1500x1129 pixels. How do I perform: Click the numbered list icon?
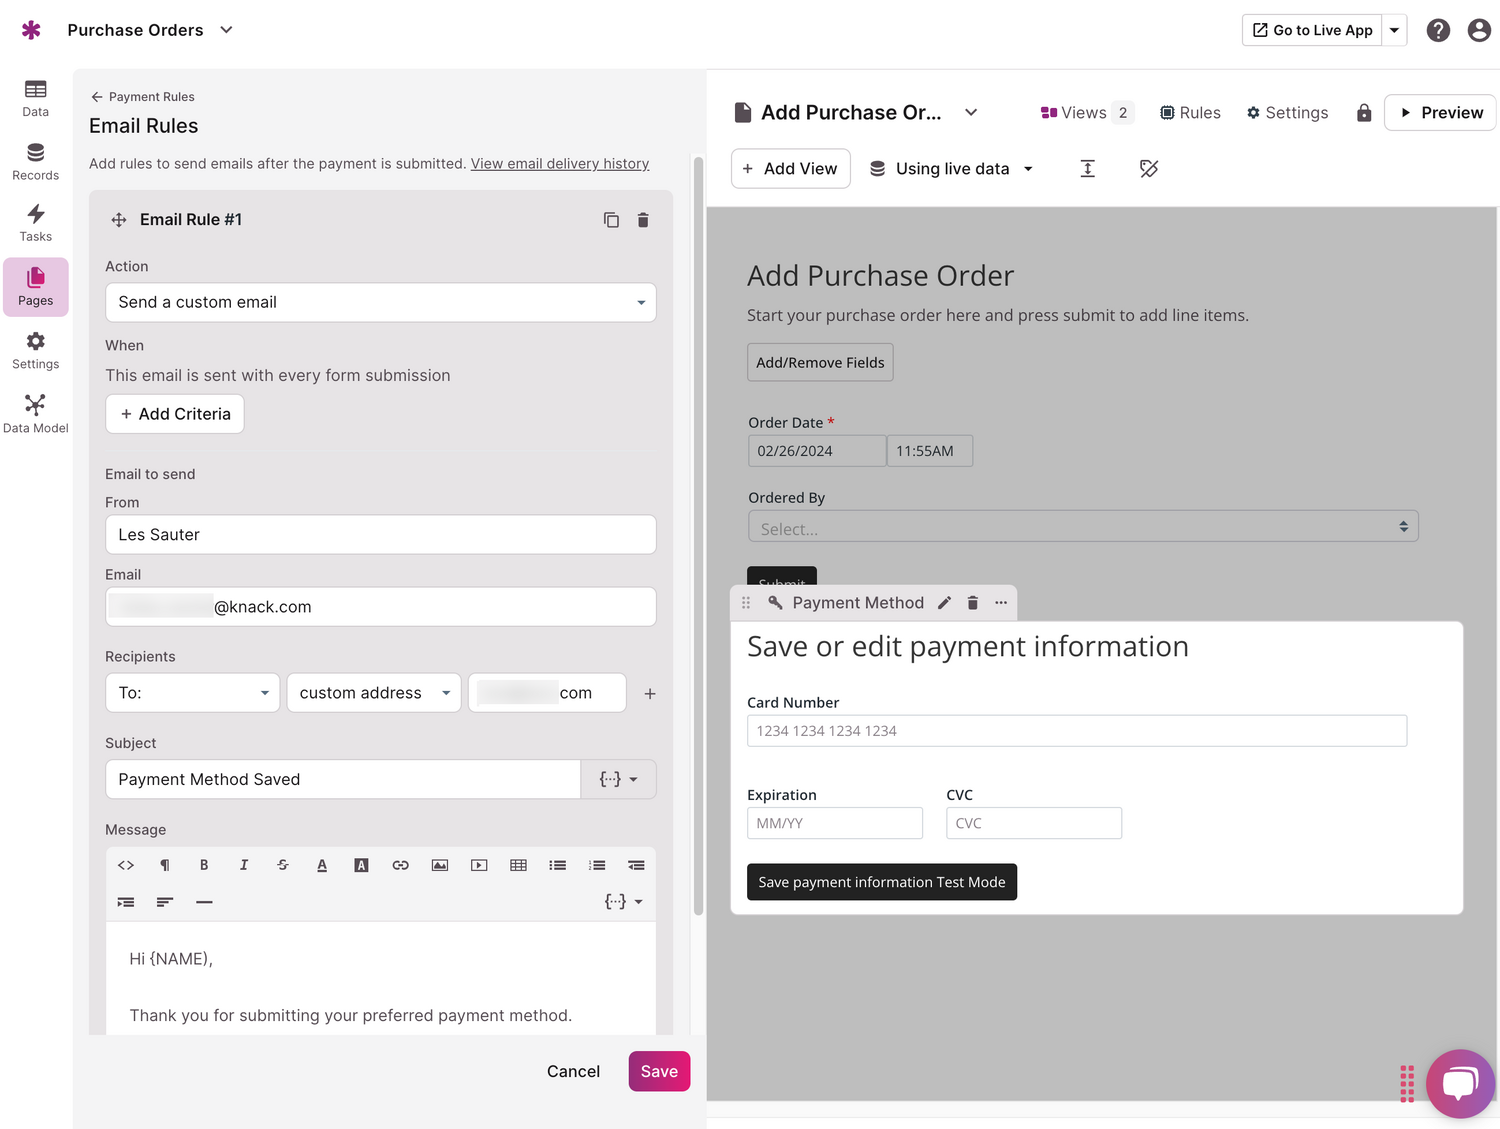[x=597, y=865]
